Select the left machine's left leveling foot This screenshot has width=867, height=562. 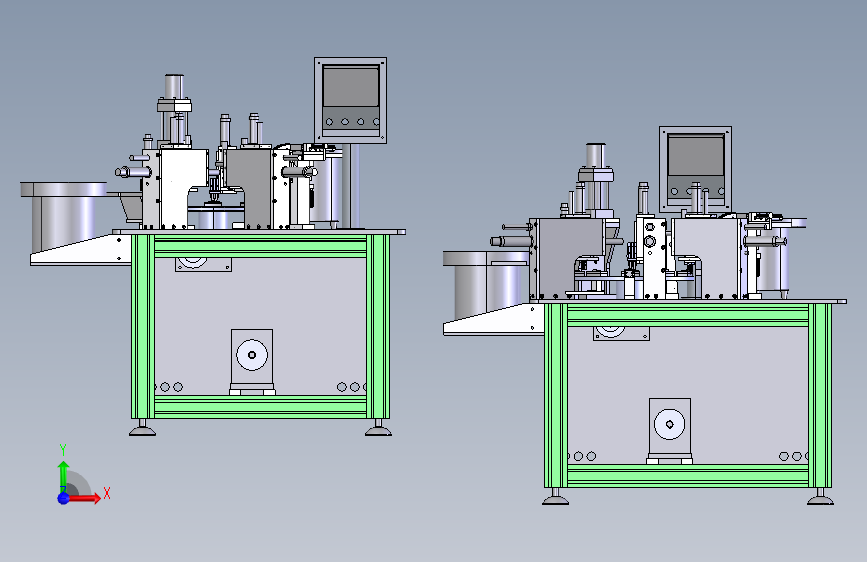[x=142, y=428]
